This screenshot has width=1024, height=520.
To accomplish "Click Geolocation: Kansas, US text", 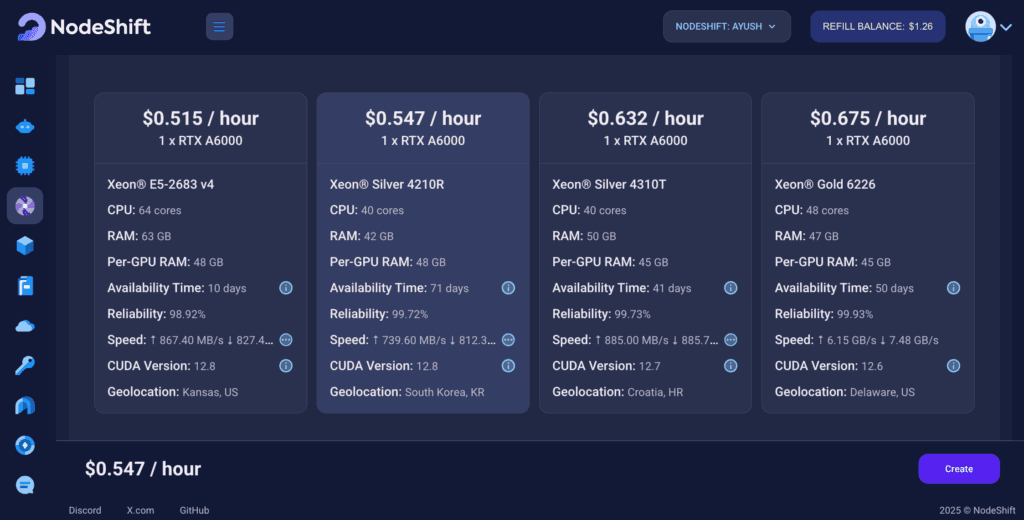I will click(172, 392).
